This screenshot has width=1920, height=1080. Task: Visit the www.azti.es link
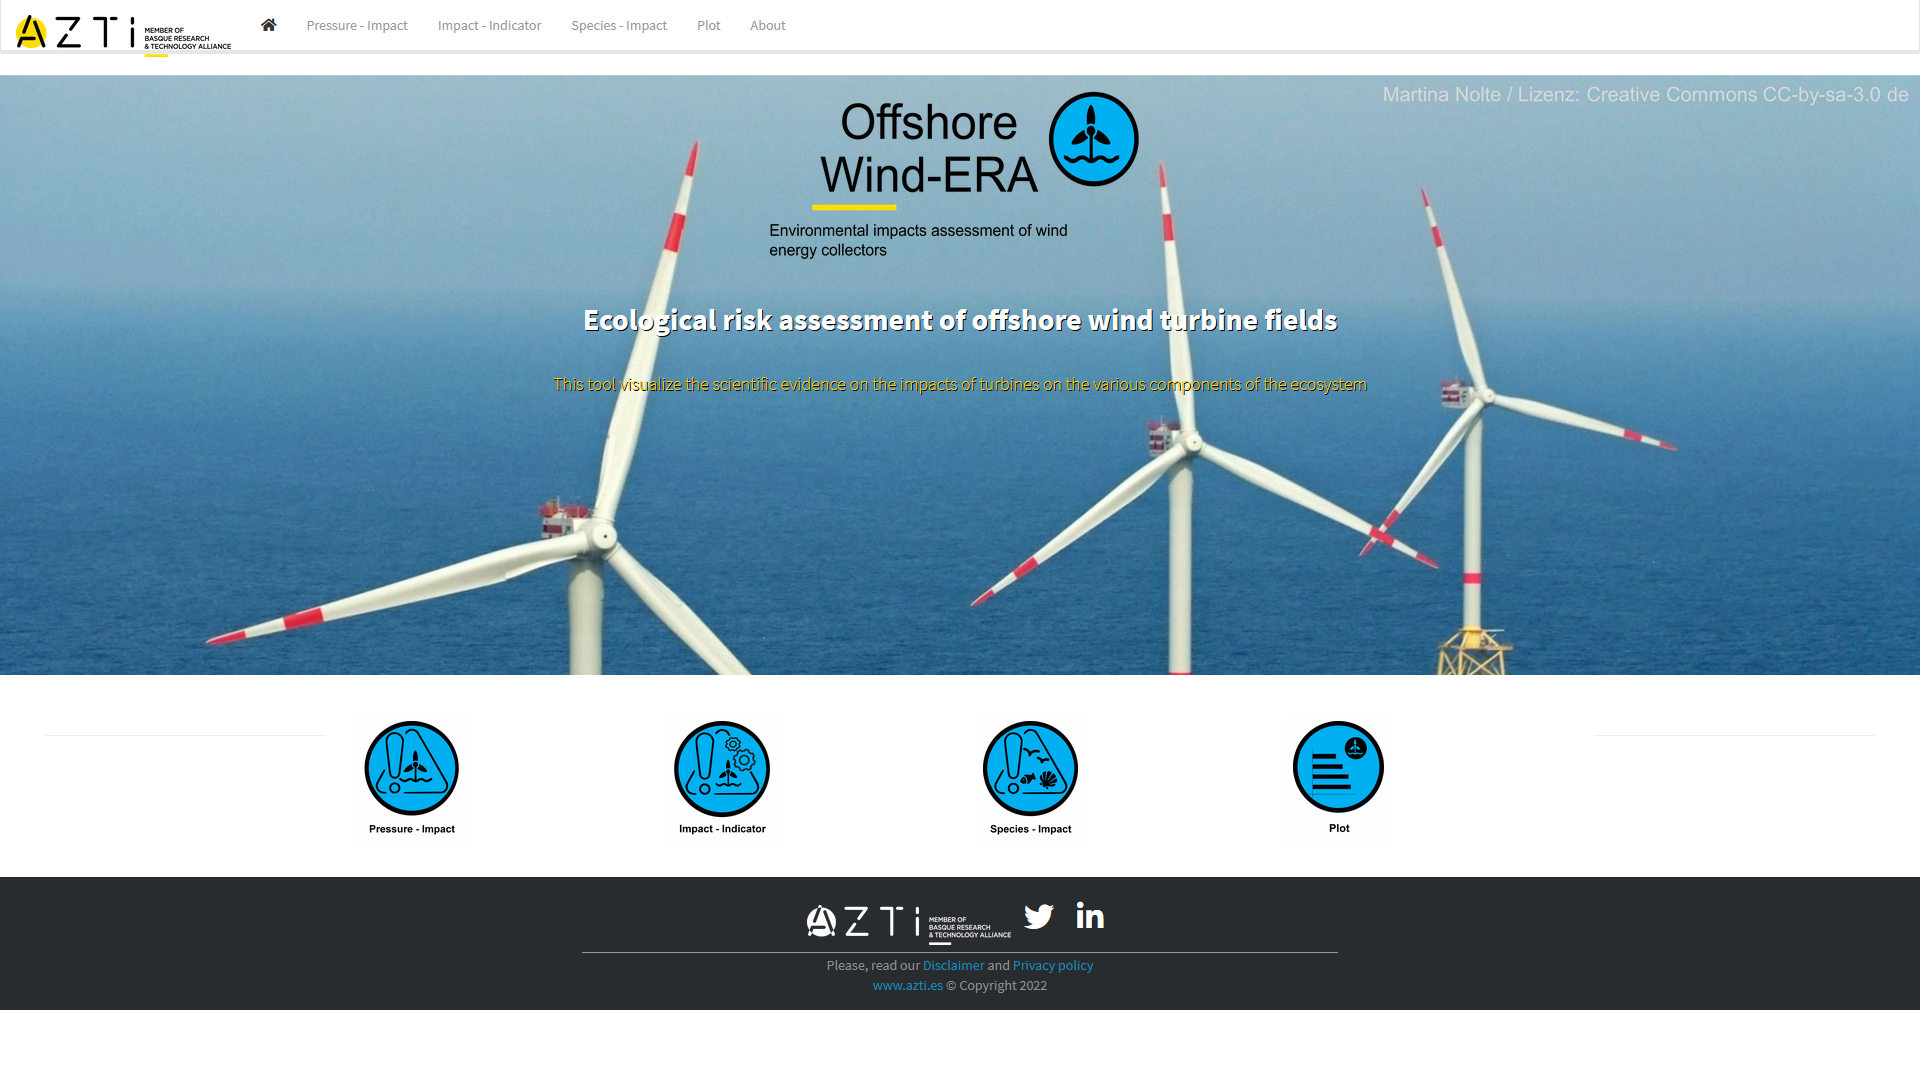(907, 985)
